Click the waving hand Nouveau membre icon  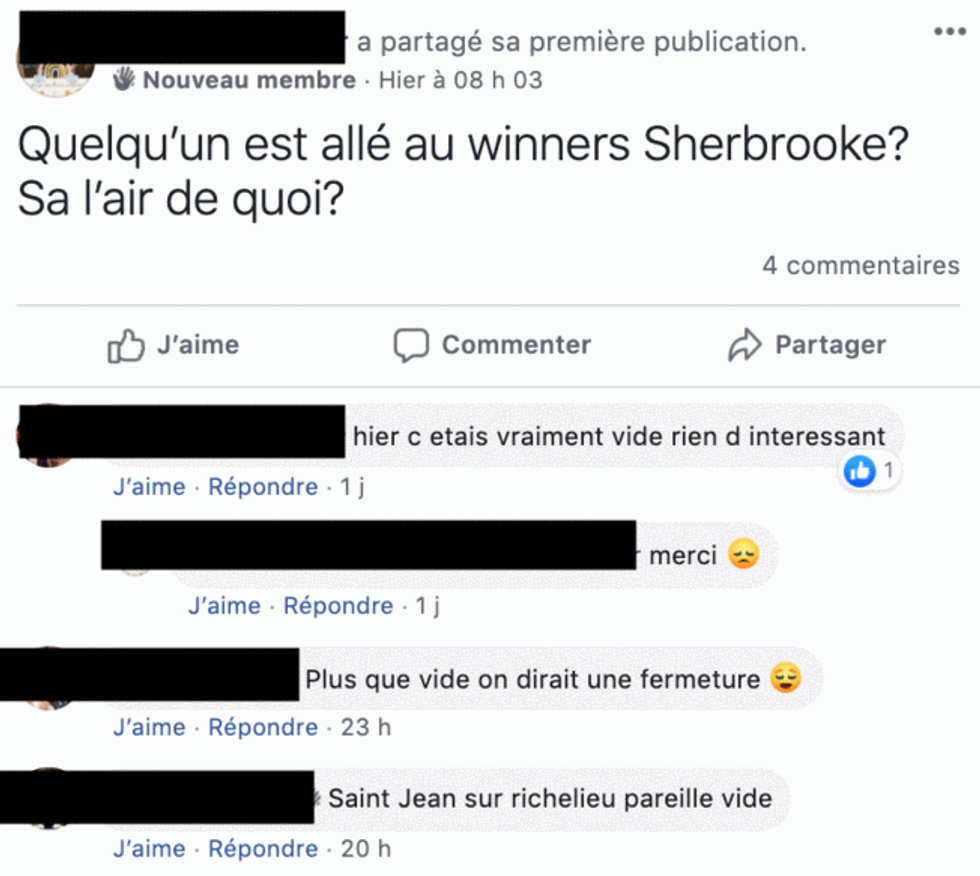coord(123,79)
